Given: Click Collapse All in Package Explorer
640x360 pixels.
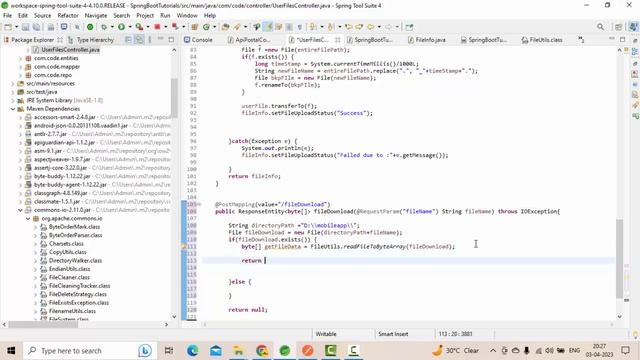Looking at the screenshot, I should [128, 40].
